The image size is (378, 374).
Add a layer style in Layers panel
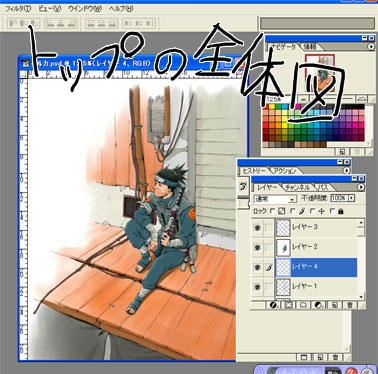273,305
